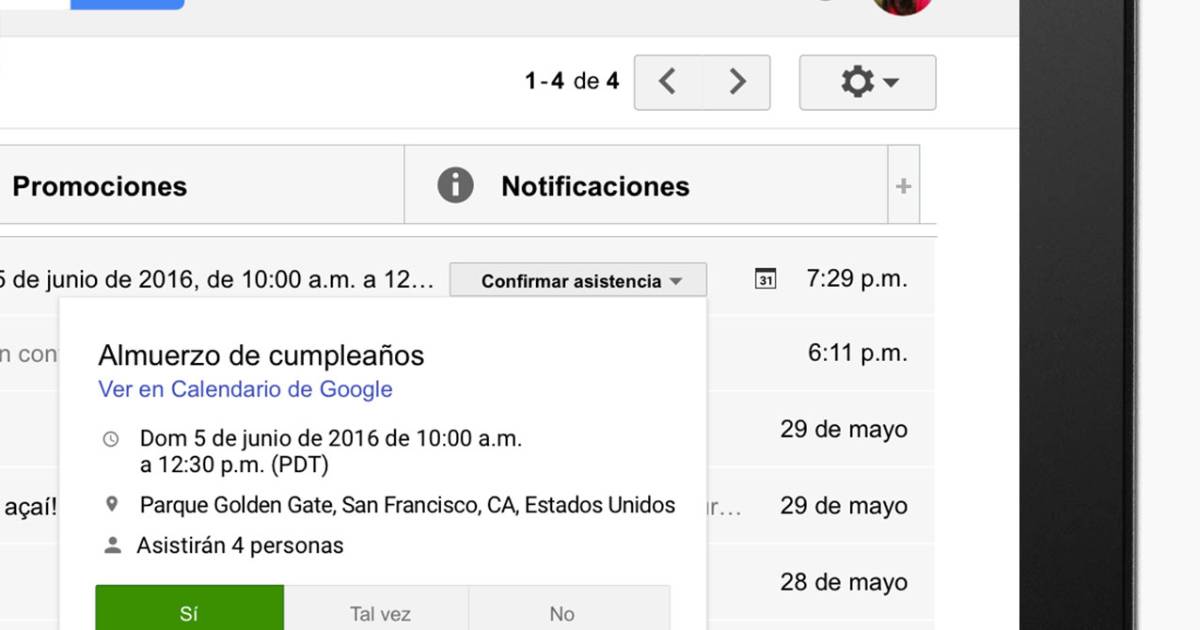Click the Parque Golden Gate location text
The height and width of the screenshot is (630, 1200).
pos(407,505)
